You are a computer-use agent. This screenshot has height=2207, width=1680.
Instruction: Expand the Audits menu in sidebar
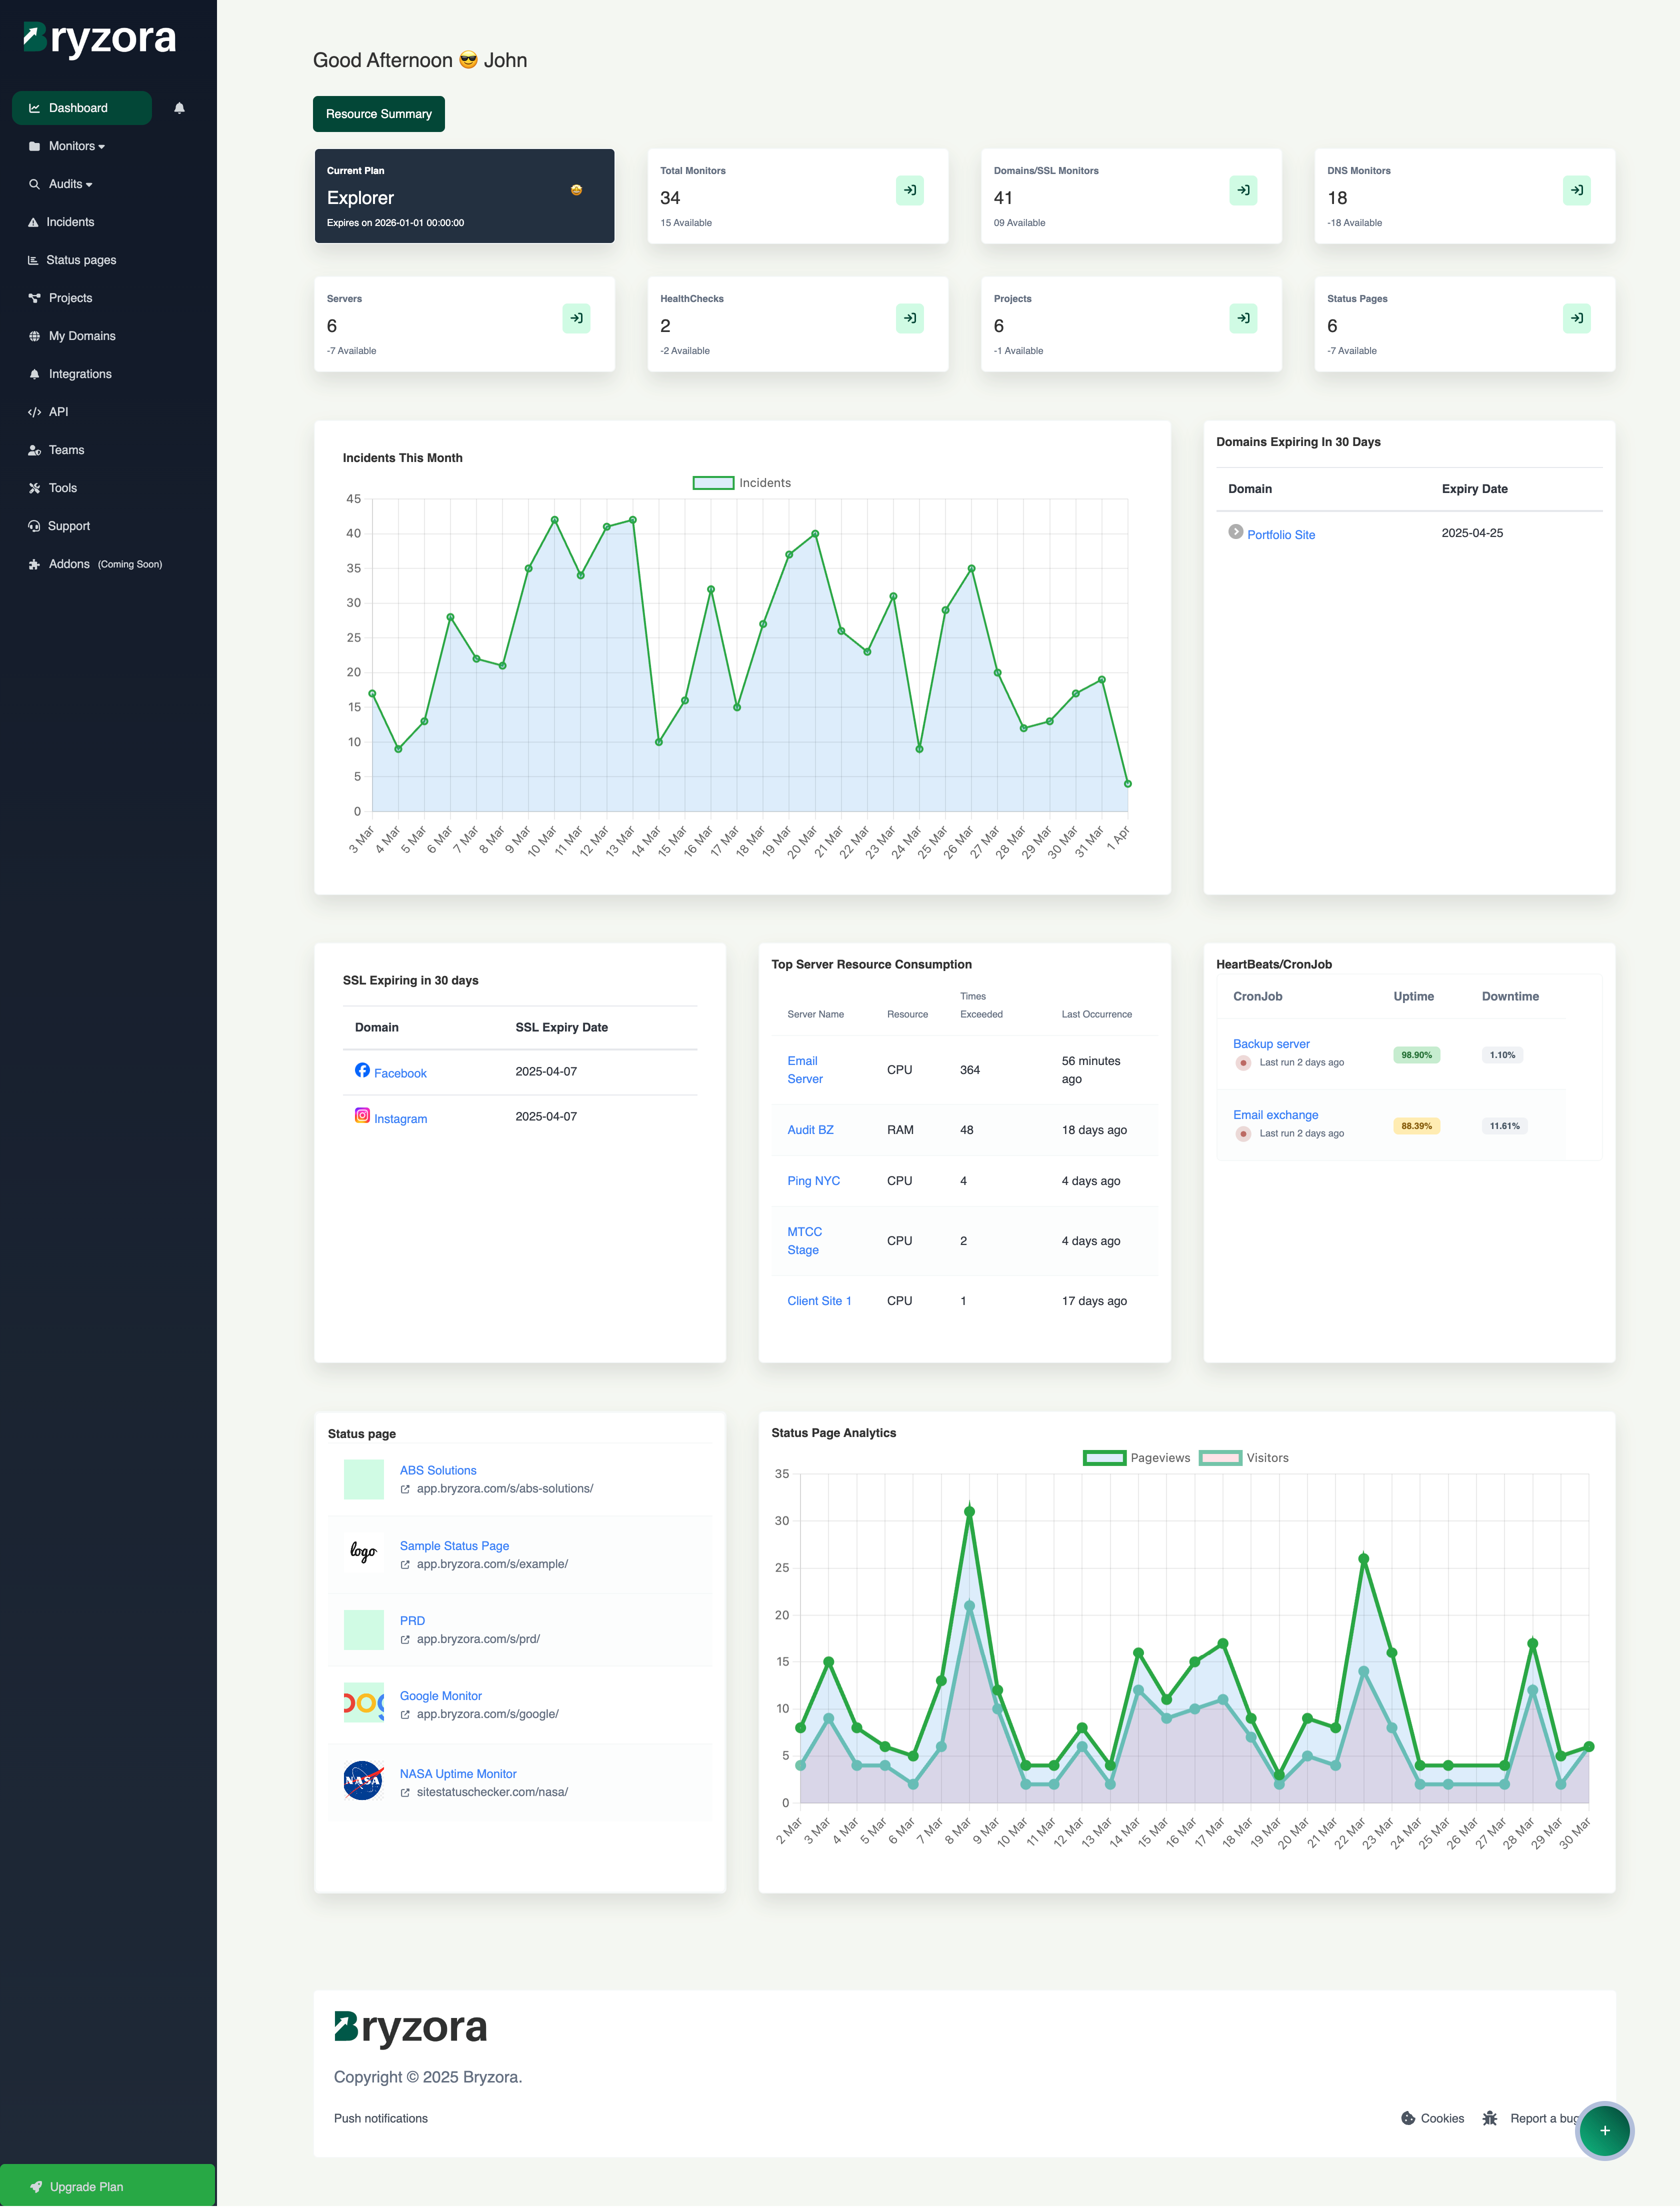[70, 184]
